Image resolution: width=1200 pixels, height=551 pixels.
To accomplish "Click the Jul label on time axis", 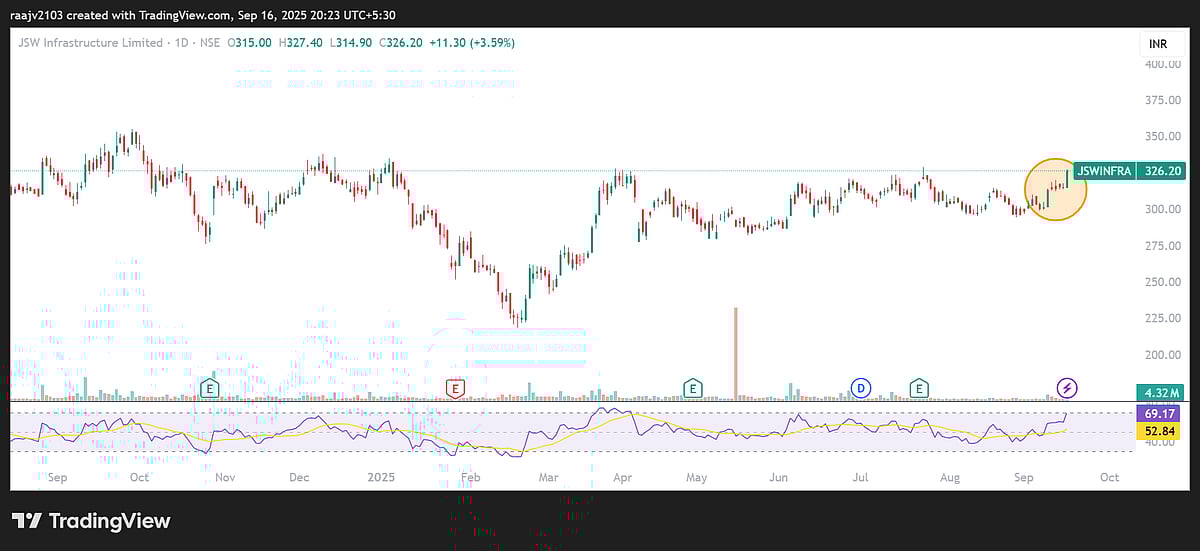I will (860, 478).
